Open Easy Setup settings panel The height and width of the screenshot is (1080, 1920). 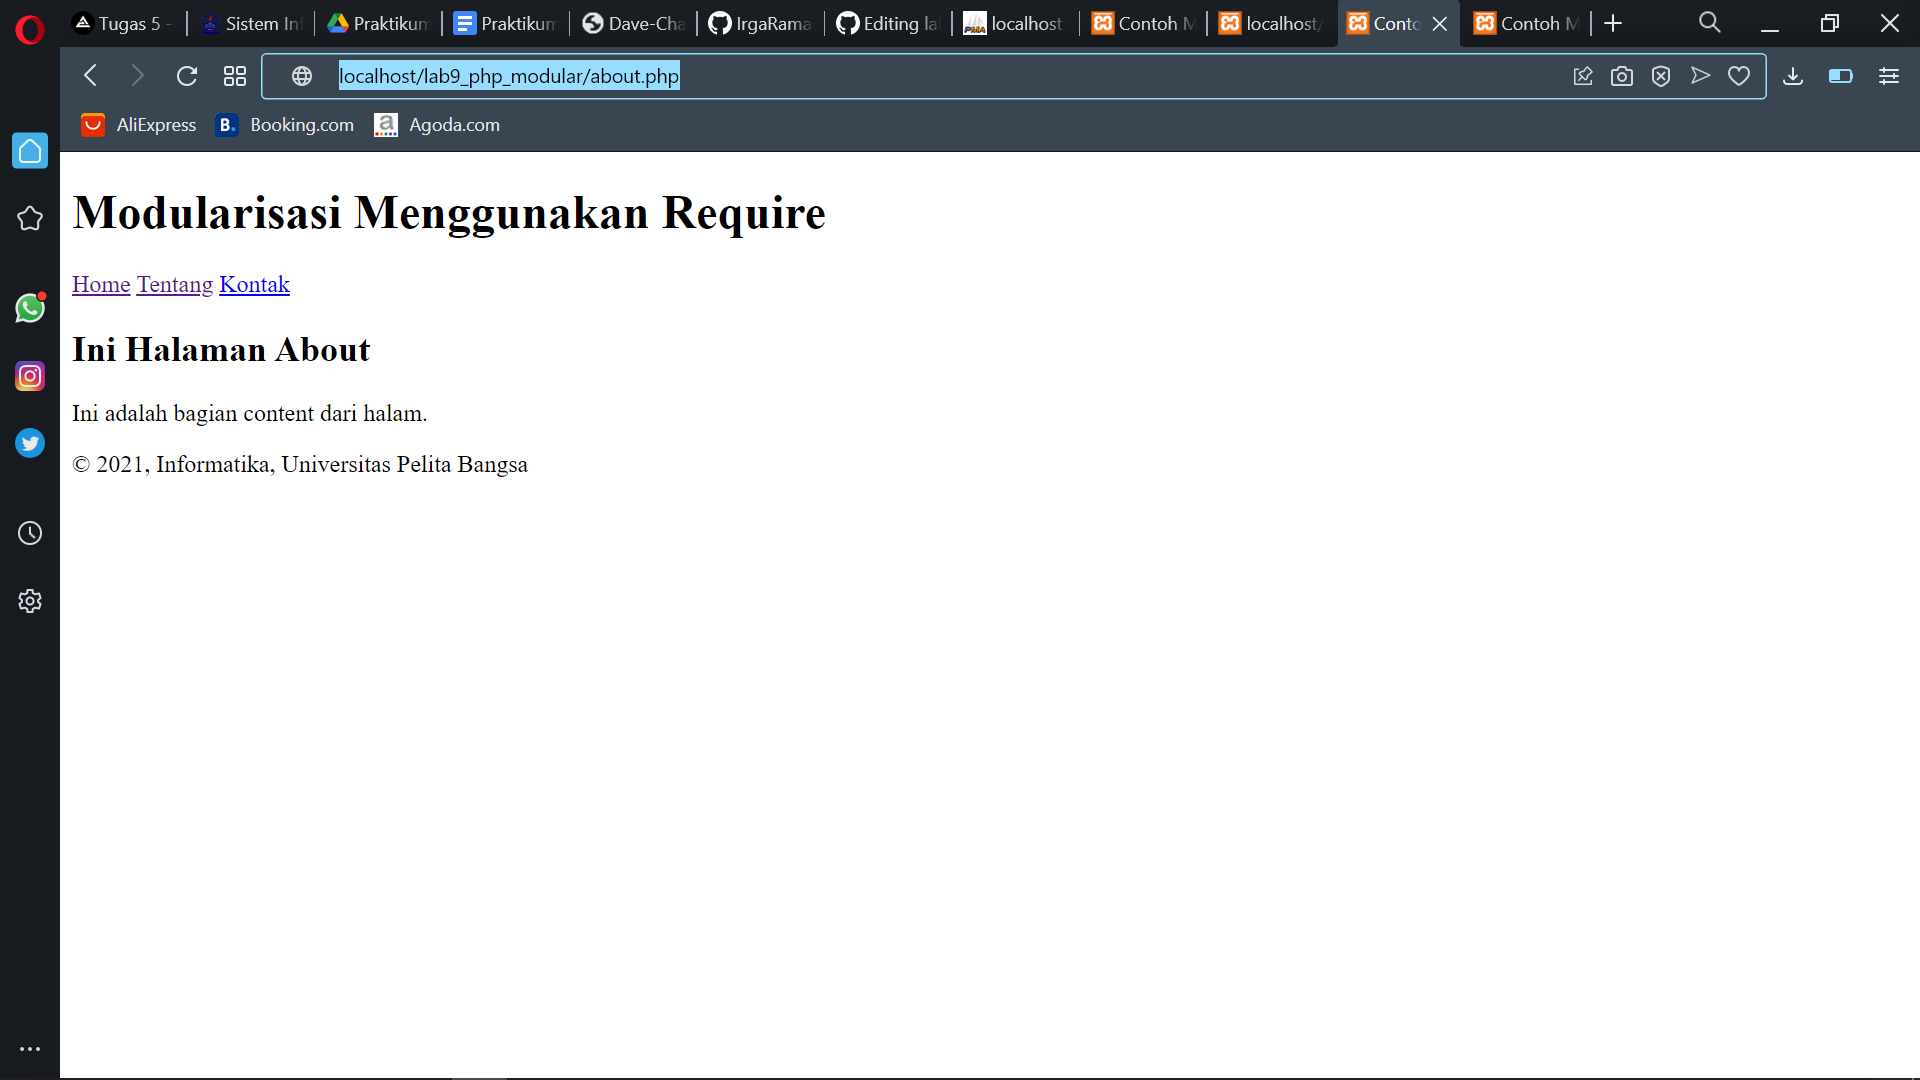1888,76
